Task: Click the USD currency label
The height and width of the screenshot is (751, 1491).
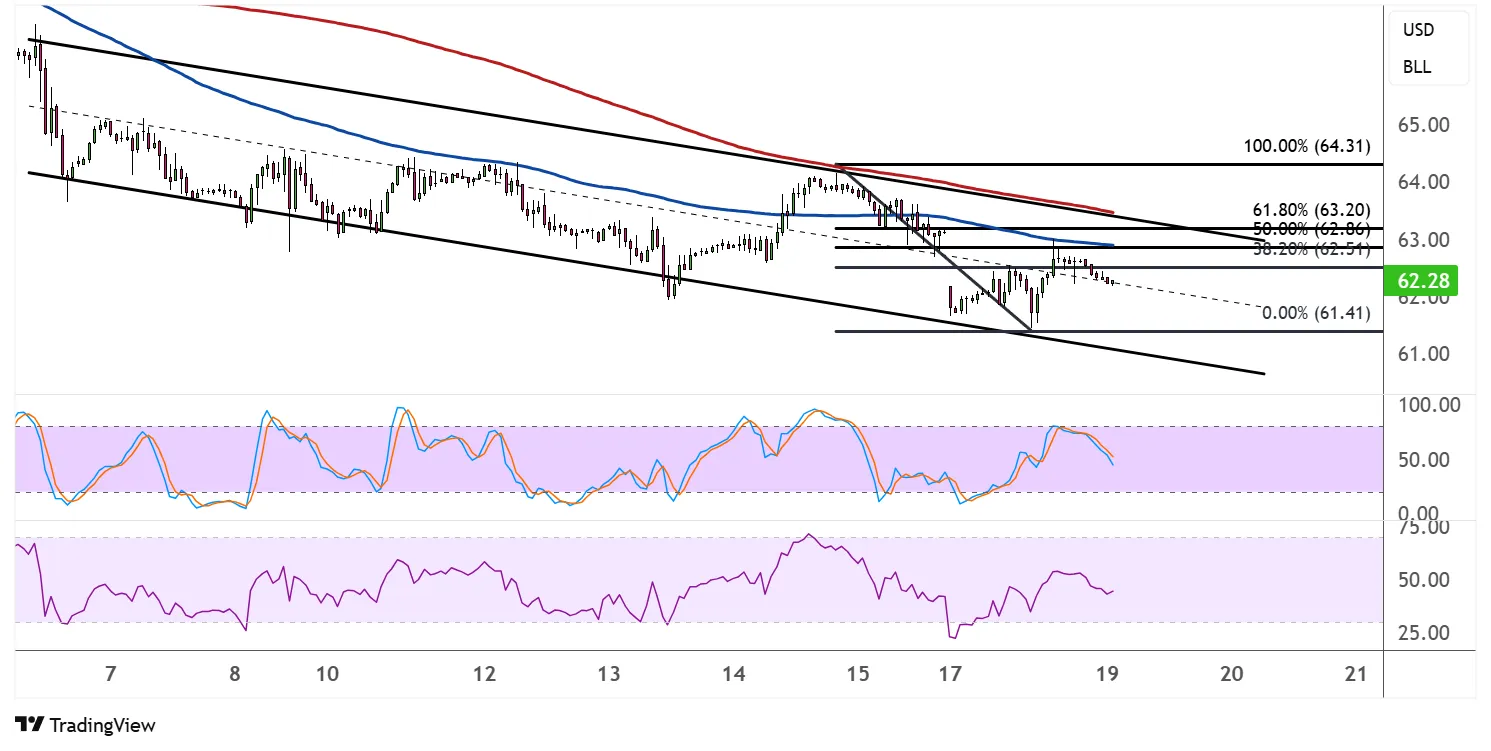Action: pyautogui.click(x=1417, y=30)
